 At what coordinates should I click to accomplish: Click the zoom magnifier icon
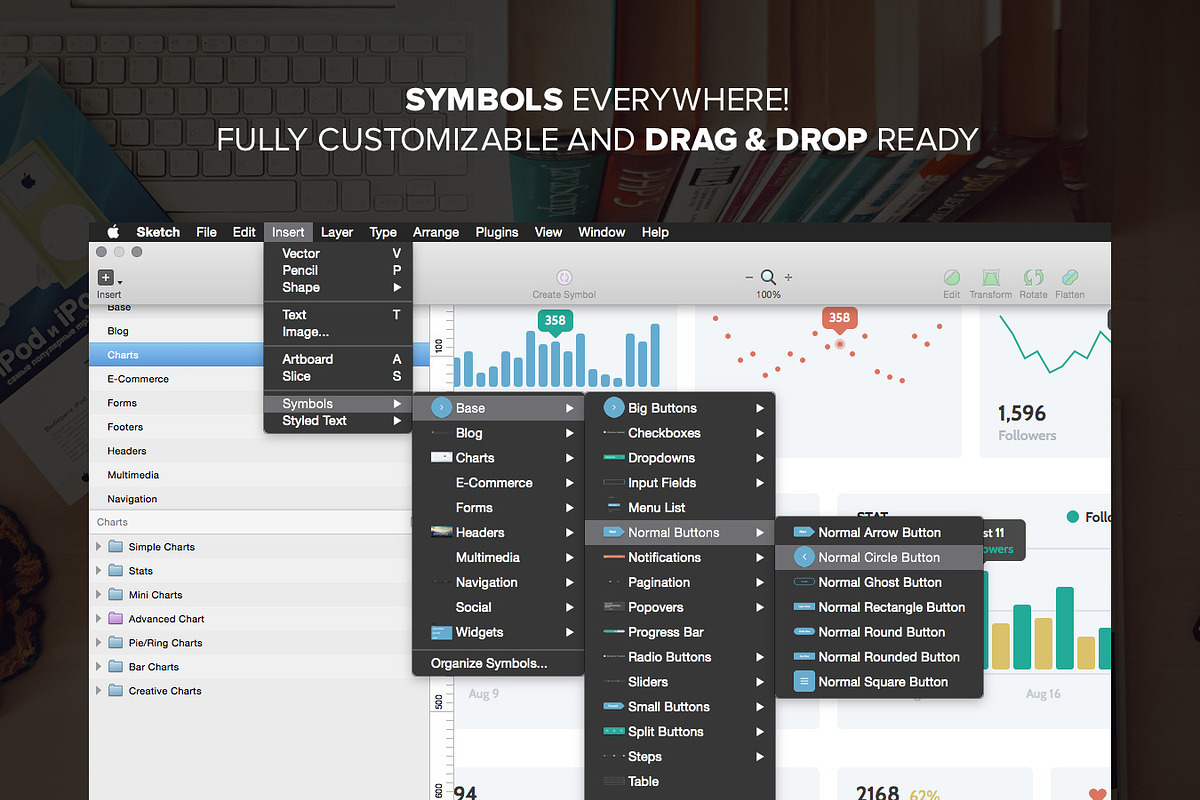(x=768, y=277)
